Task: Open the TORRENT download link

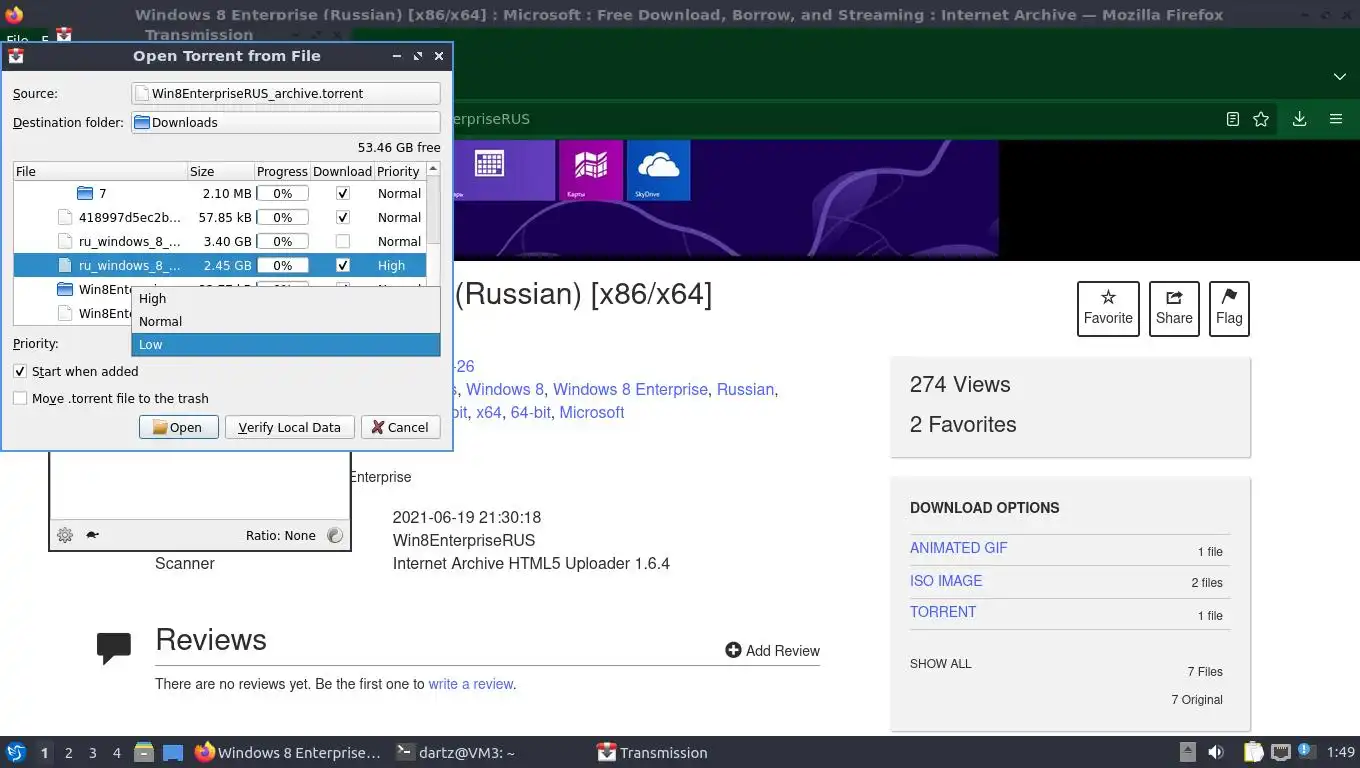Action: click(943, 612)
